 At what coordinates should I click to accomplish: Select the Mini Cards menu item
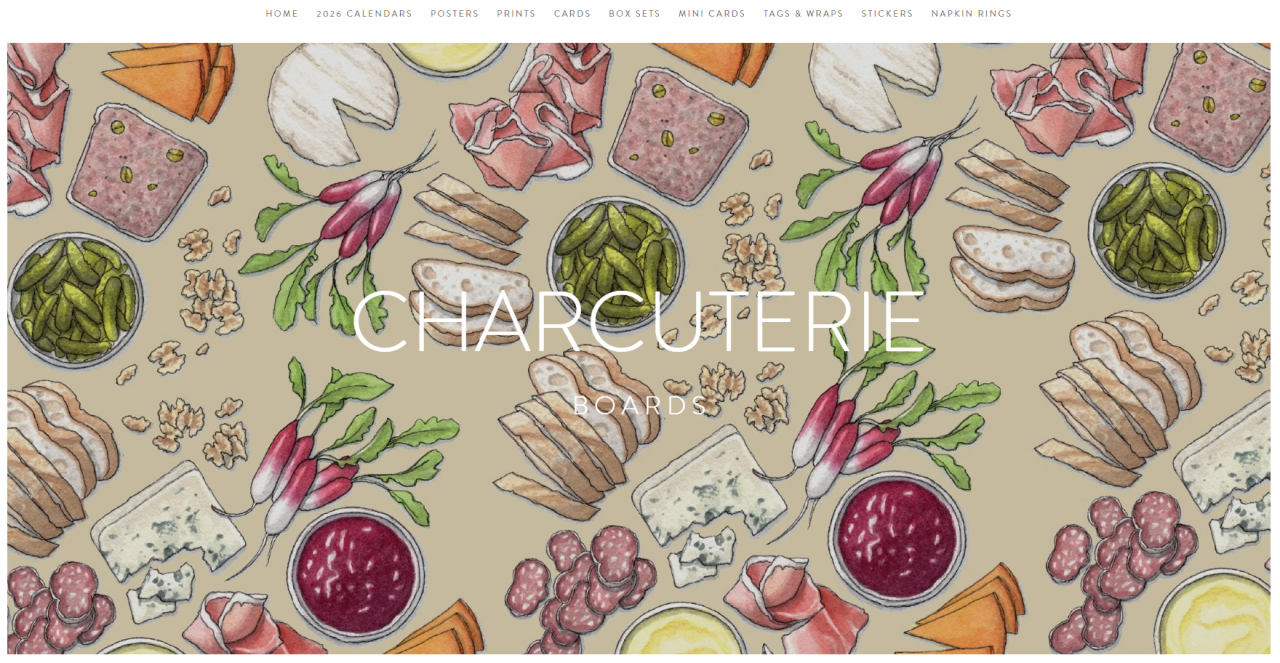pyautogui.click(x=712, y=14)
